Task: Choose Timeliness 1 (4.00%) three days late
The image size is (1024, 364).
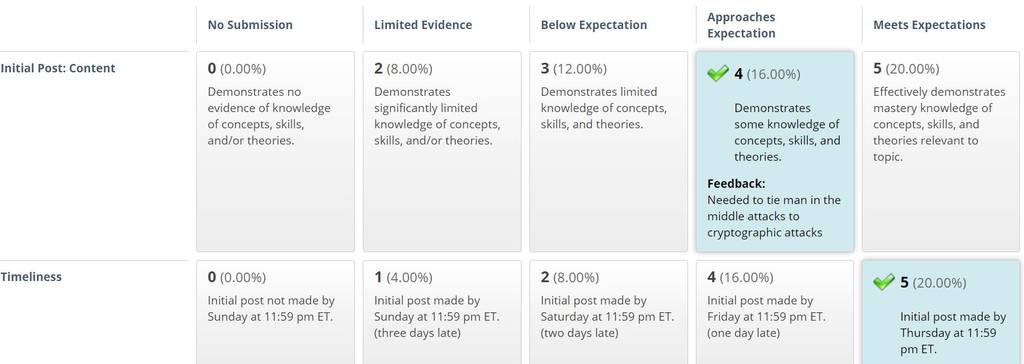Action: [x=442, y=312]
